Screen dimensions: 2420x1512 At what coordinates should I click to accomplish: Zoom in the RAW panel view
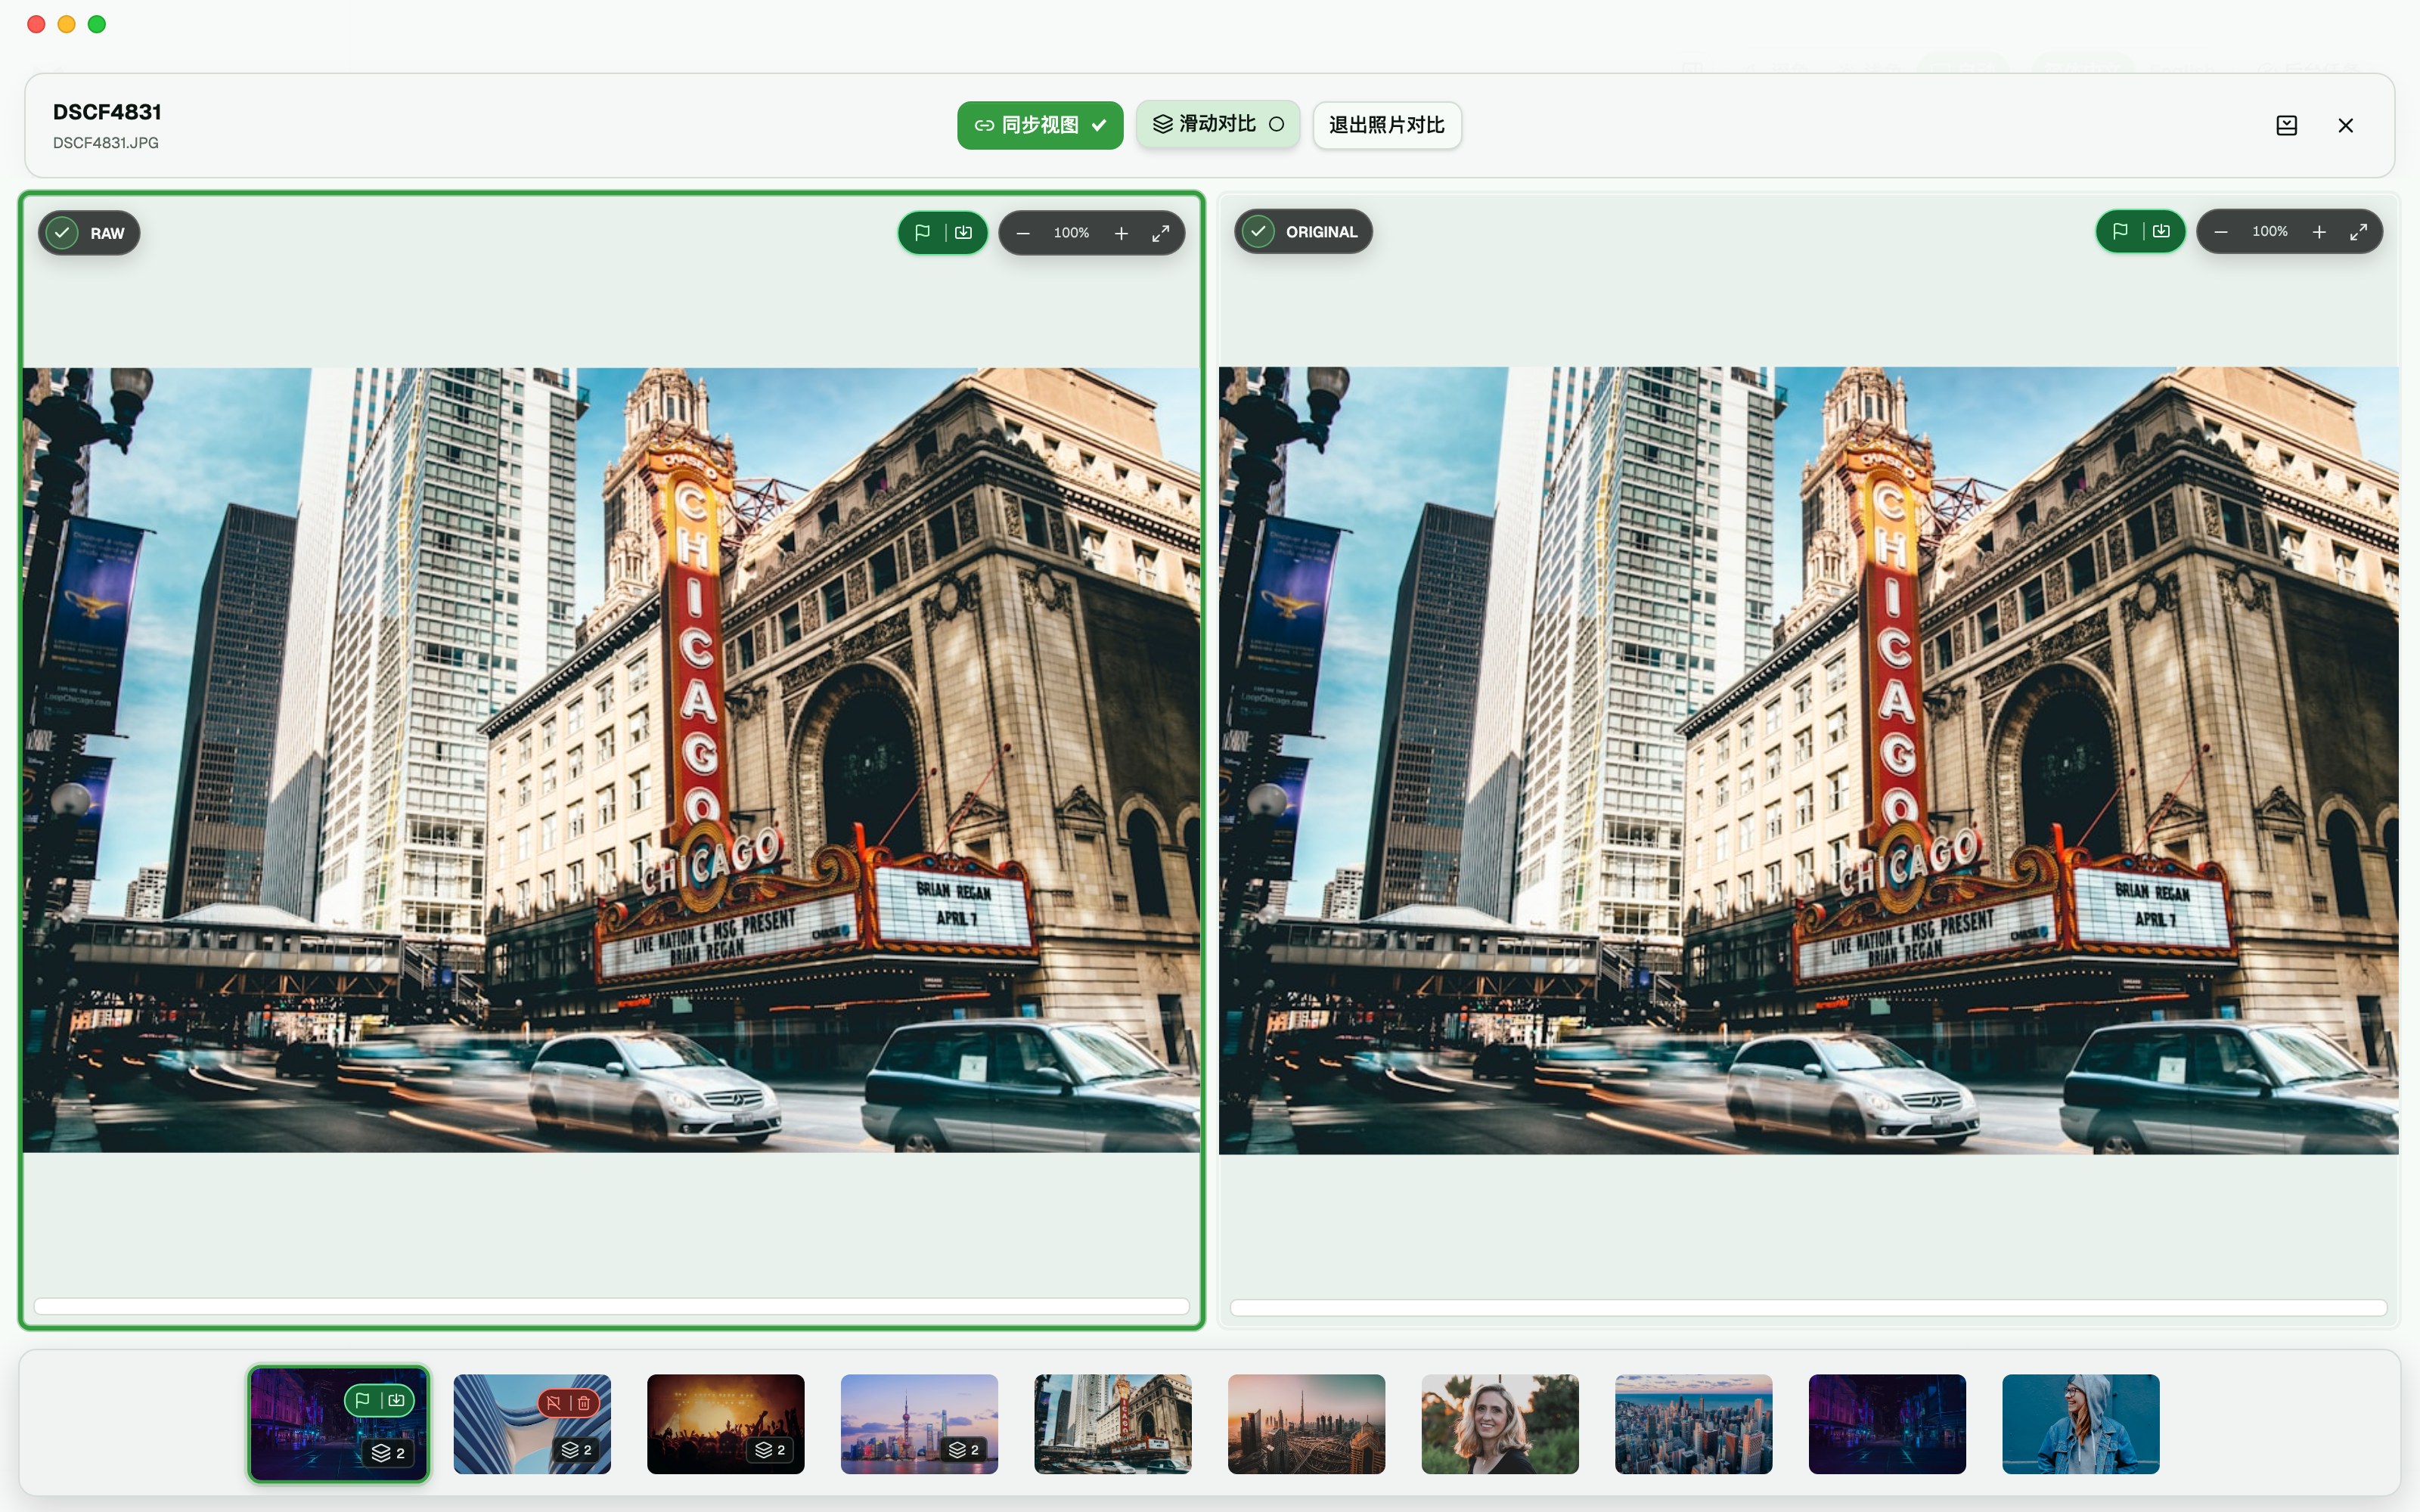click(x=1121, y=233)
